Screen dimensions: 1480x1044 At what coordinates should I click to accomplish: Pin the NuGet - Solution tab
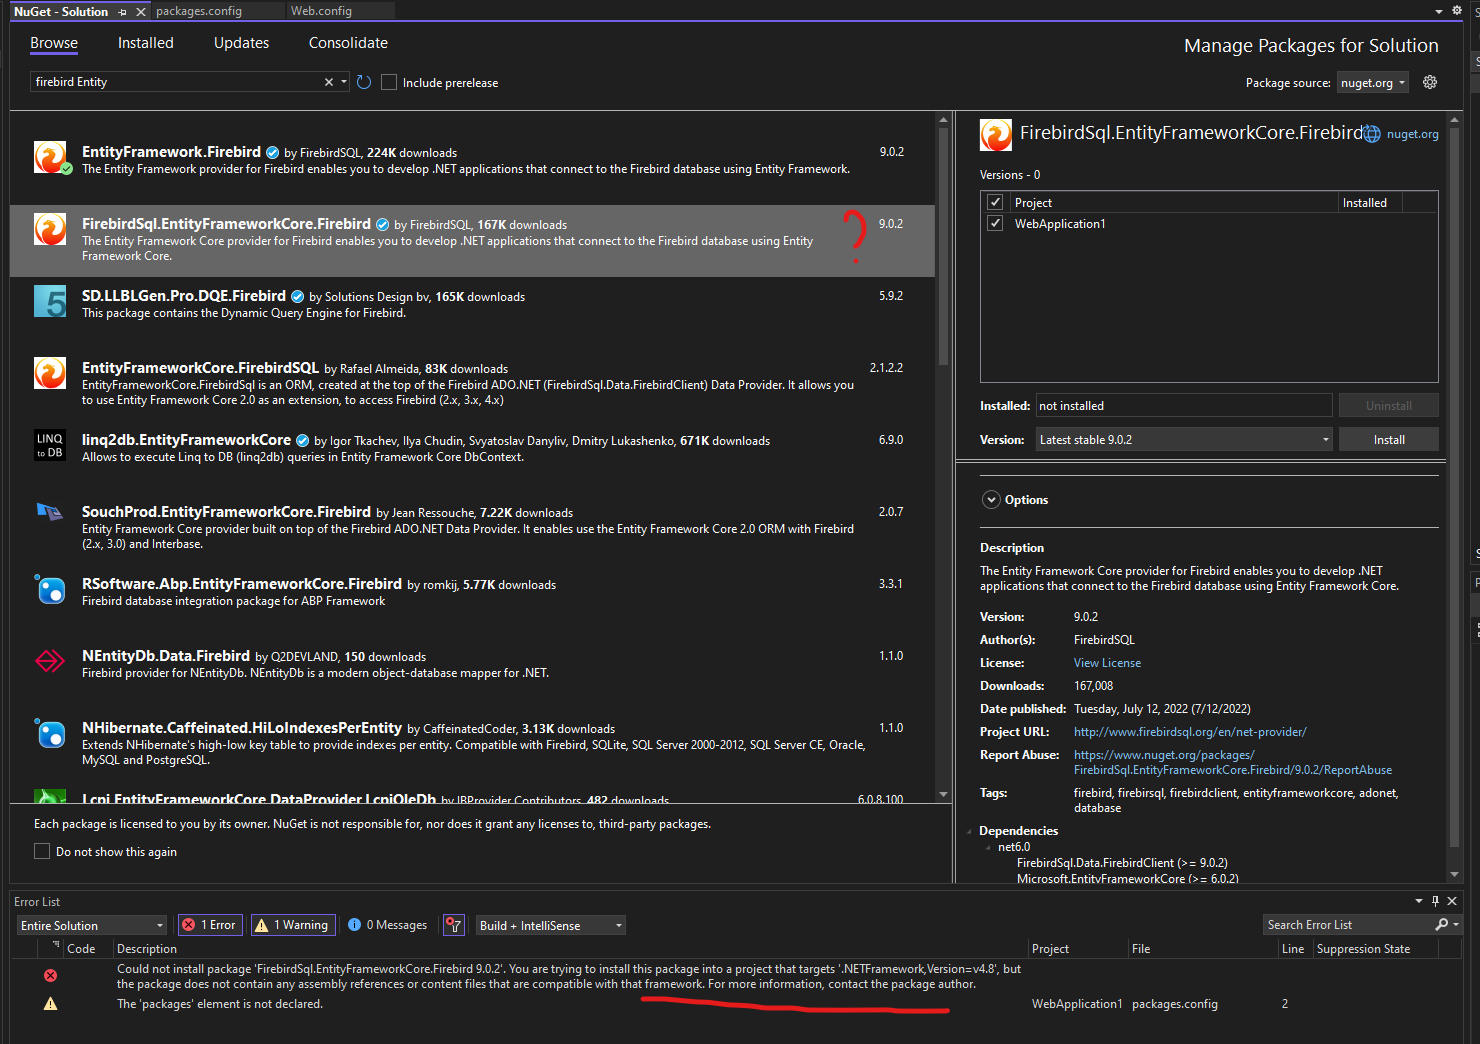click(123, 12)
